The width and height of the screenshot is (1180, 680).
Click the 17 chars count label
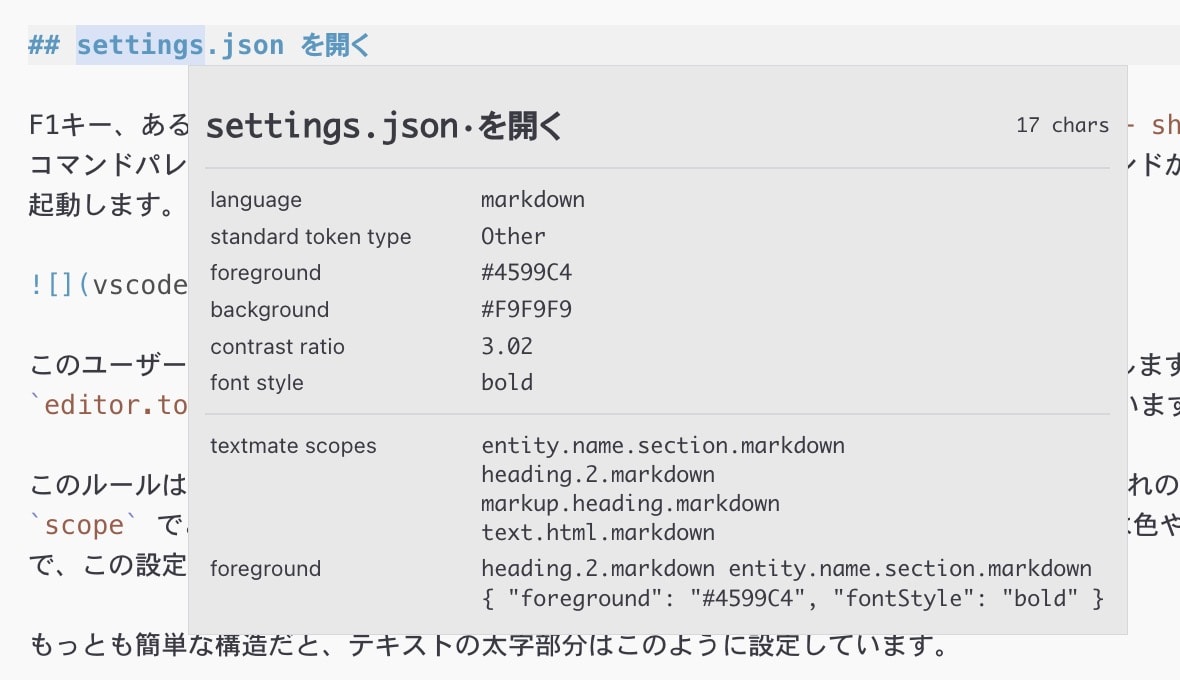[1062, 126]
